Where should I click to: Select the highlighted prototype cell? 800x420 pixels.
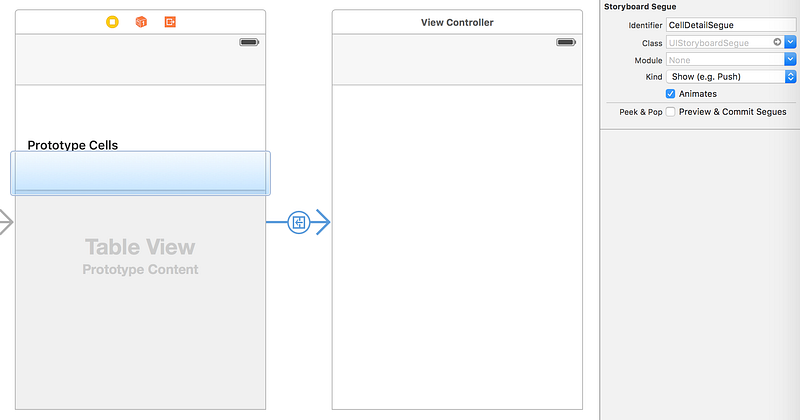coord(140,173)
